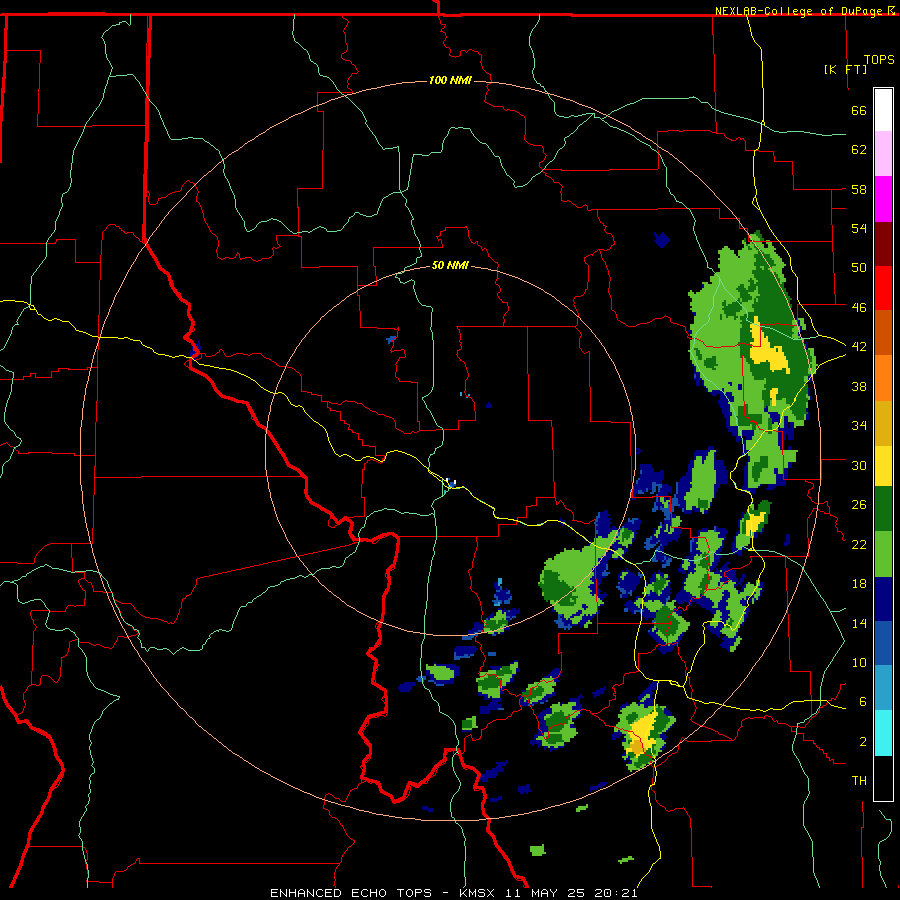Click the dark green legend swatch
This screenshot has height=900, width=900.
pyautogui.click(x=883, y=509)
